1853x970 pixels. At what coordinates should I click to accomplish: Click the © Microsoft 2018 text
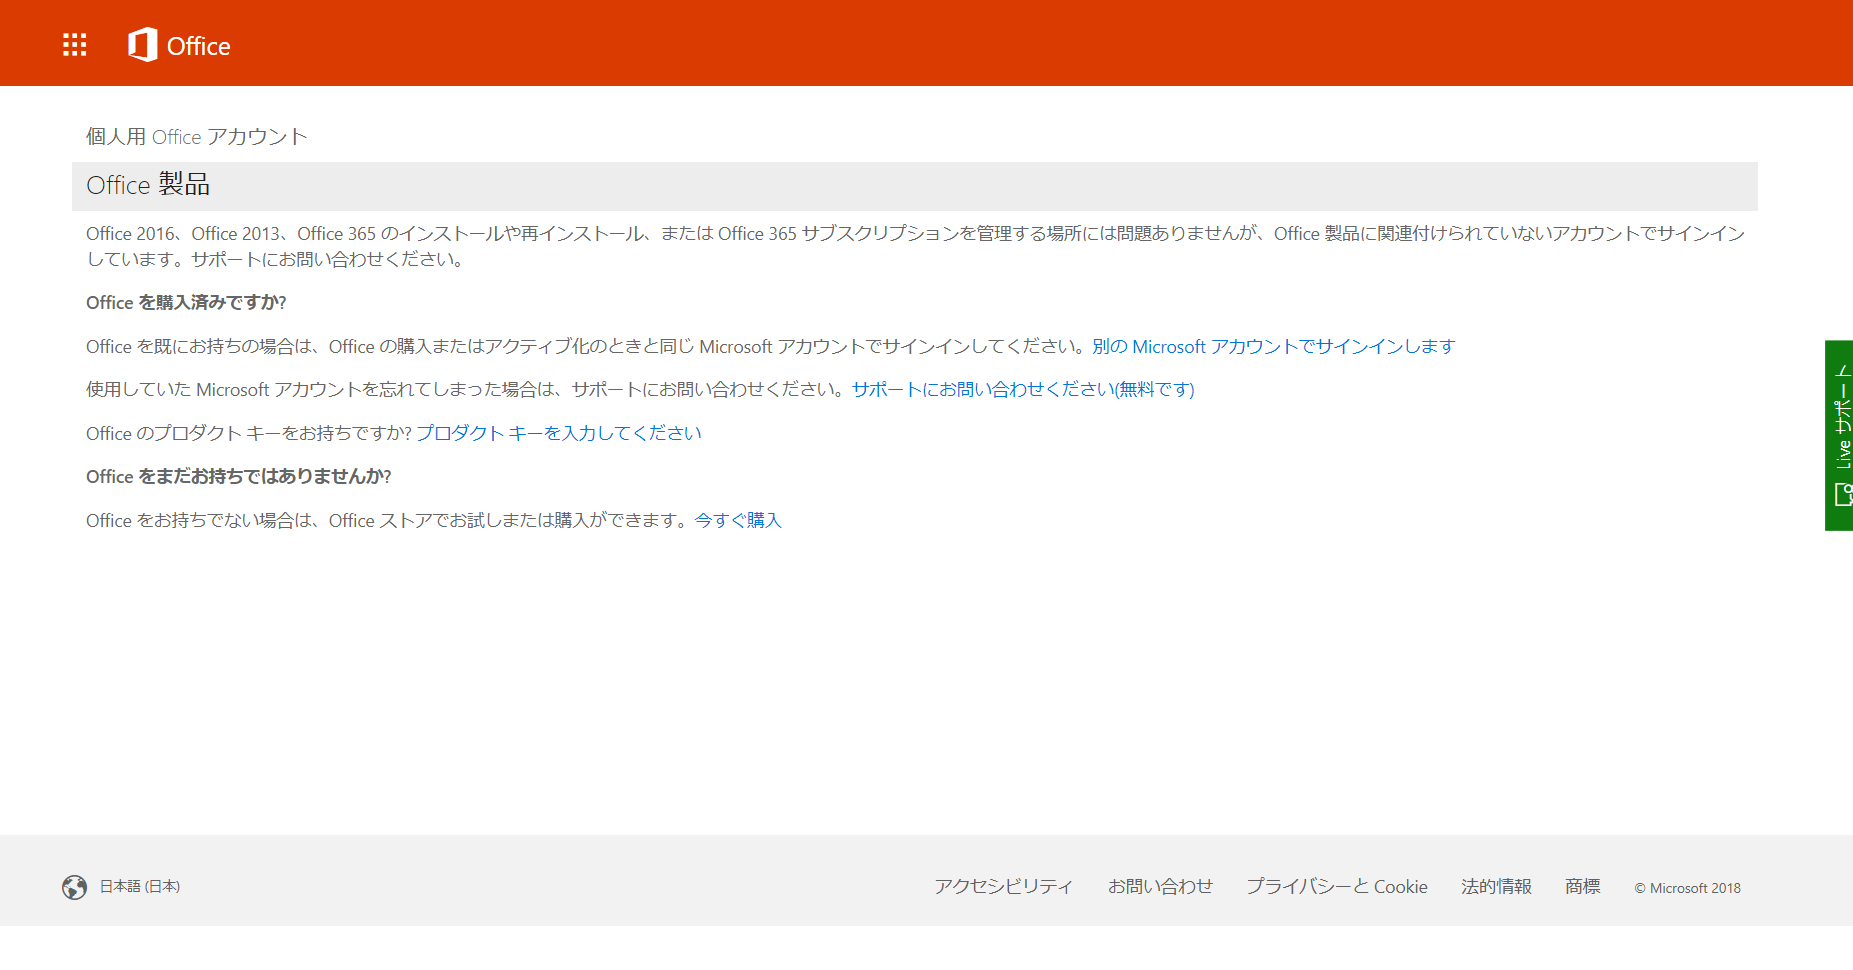pos(1688,888)
